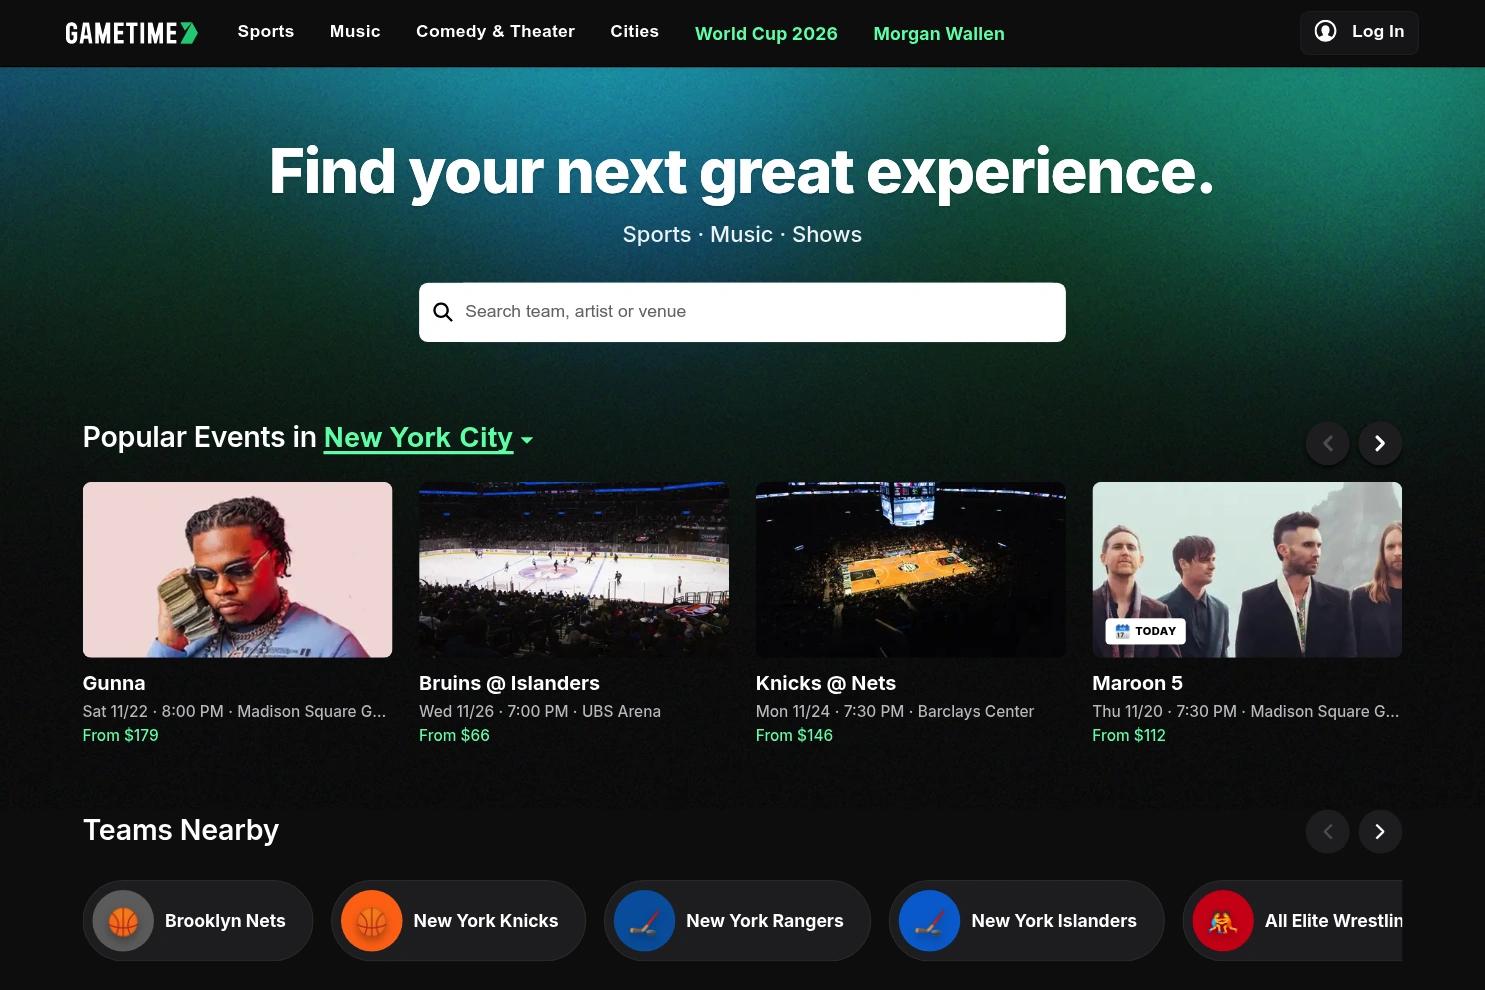Click the user profile icon in Log In

point(1325,32)
